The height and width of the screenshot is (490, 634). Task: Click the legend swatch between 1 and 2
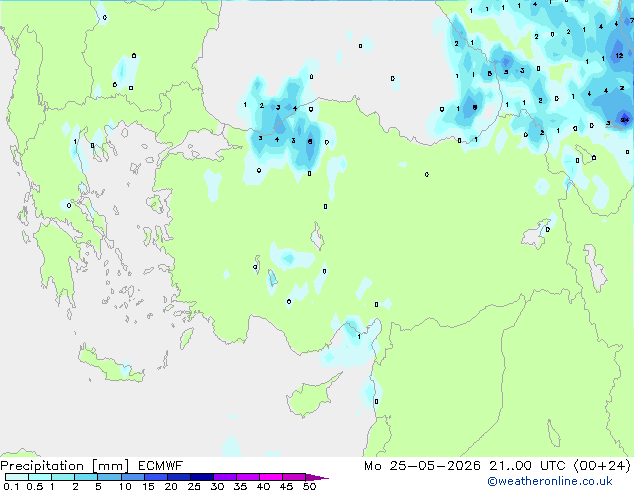pyautogui.click(x=63, y=477)
